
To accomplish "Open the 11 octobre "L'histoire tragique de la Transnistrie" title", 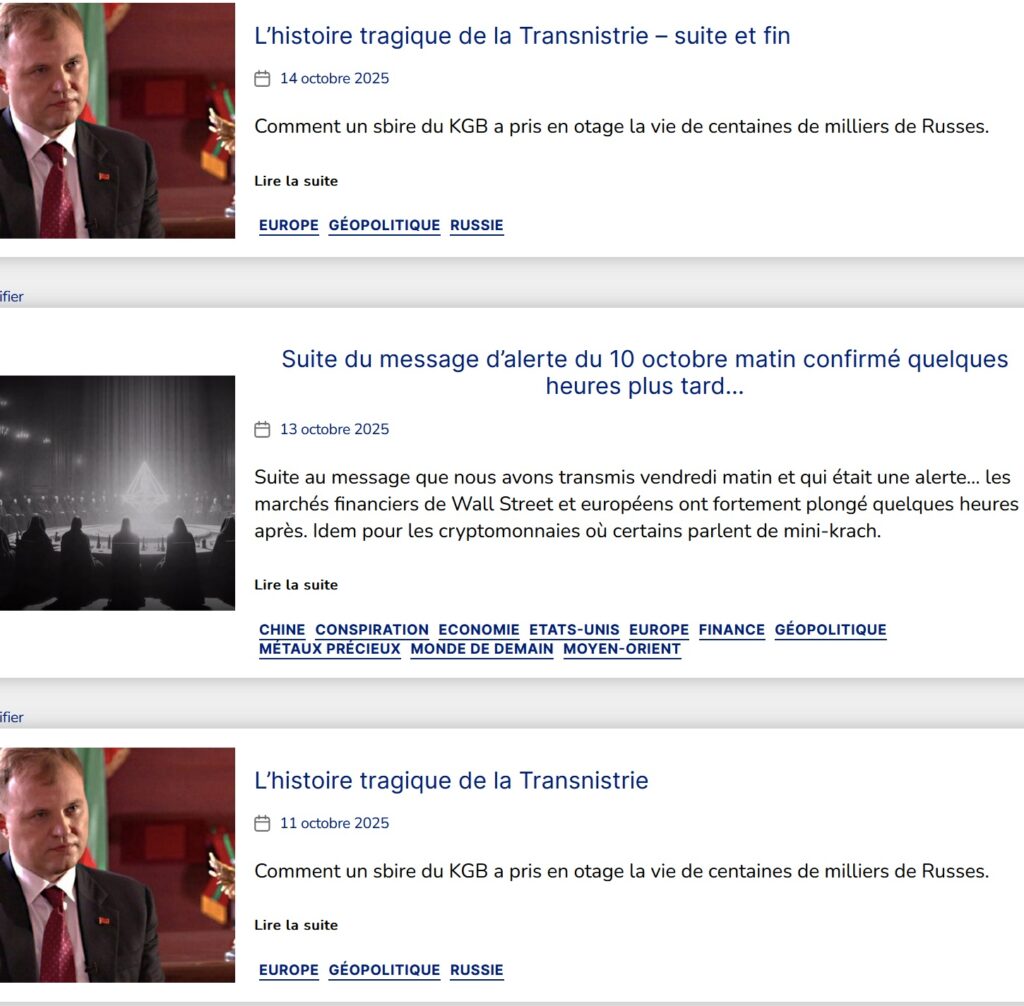I will (x=451, y=780).
